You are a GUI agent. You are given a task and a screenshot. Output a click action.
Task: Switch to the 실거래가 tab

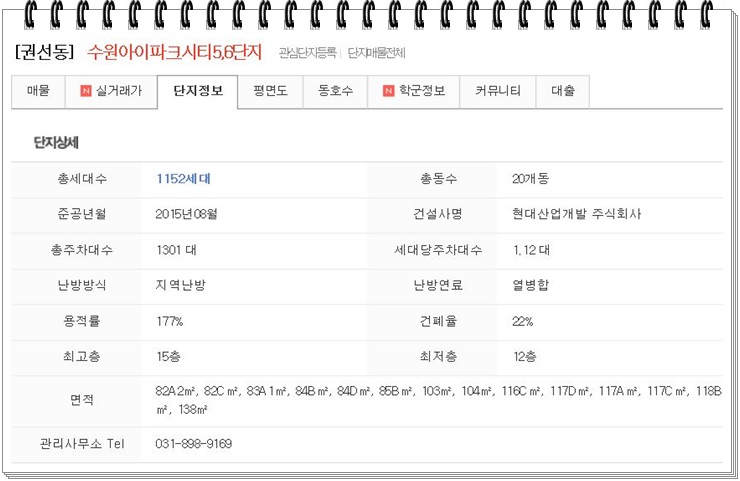[x=111, y=91]
